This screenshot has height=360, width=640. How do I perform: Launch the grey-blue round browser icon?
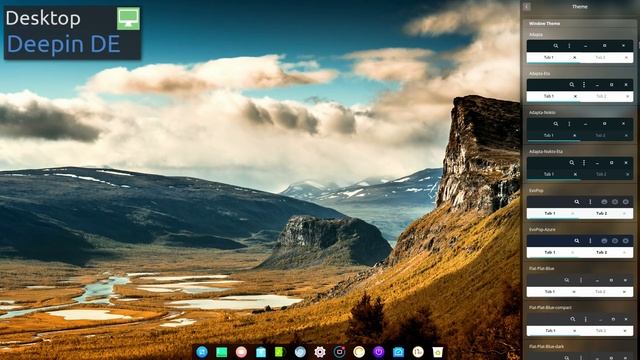click(x=300, y=352)
